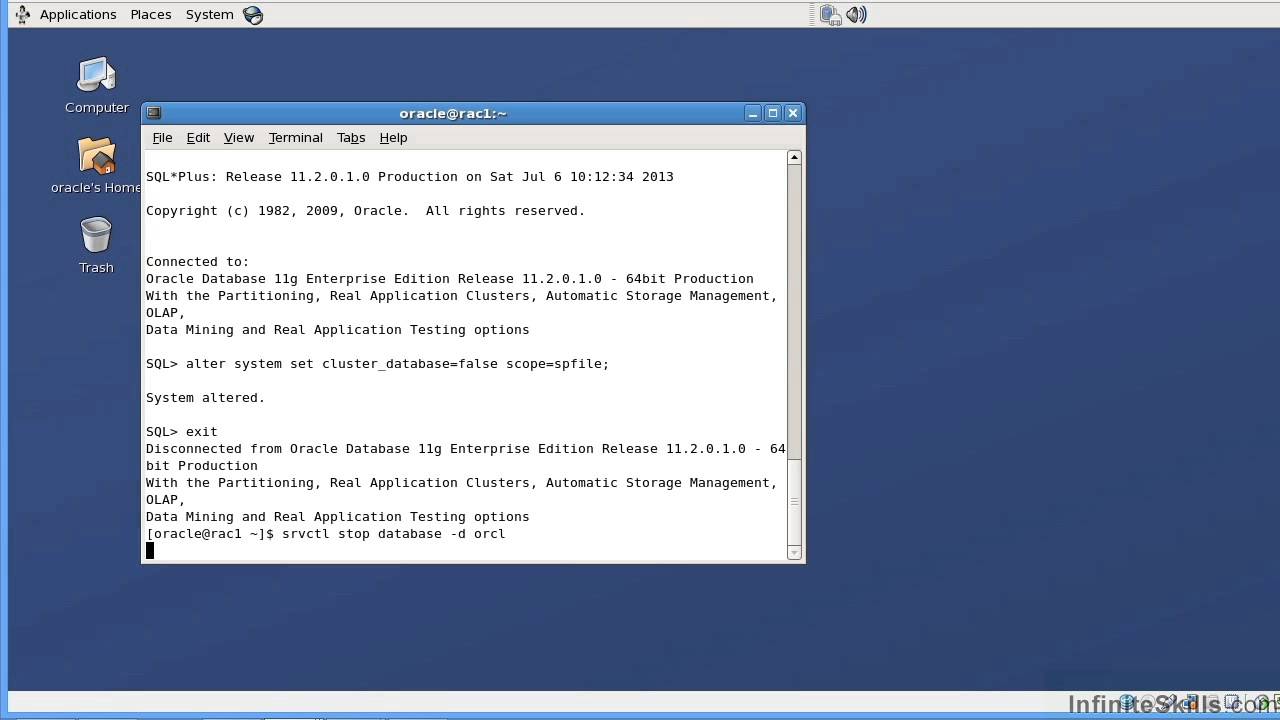Click the 'Copyright (c) 1982, 2009, Oracle' line

[x=365, y=211]
